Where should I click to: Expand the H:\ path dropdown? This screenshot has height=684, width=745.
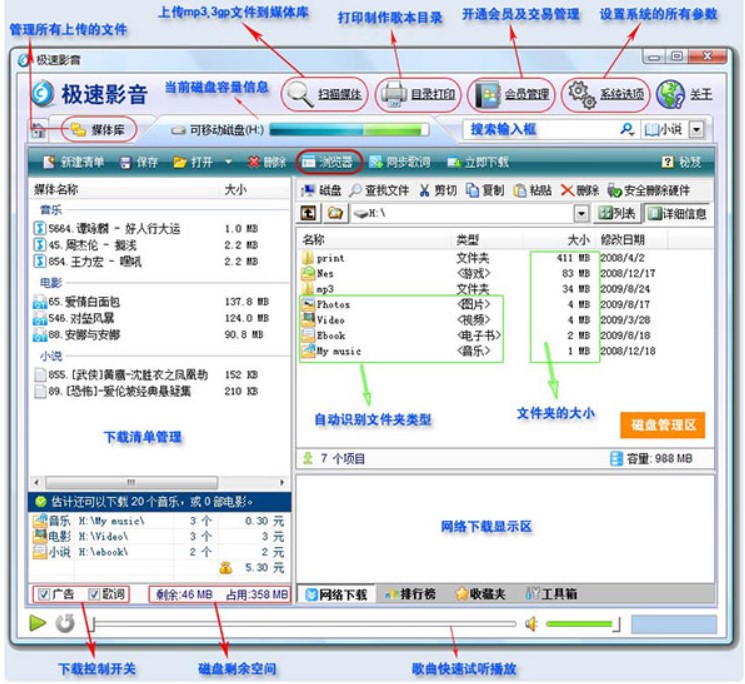pyautogui.click(x=581, y=214)
